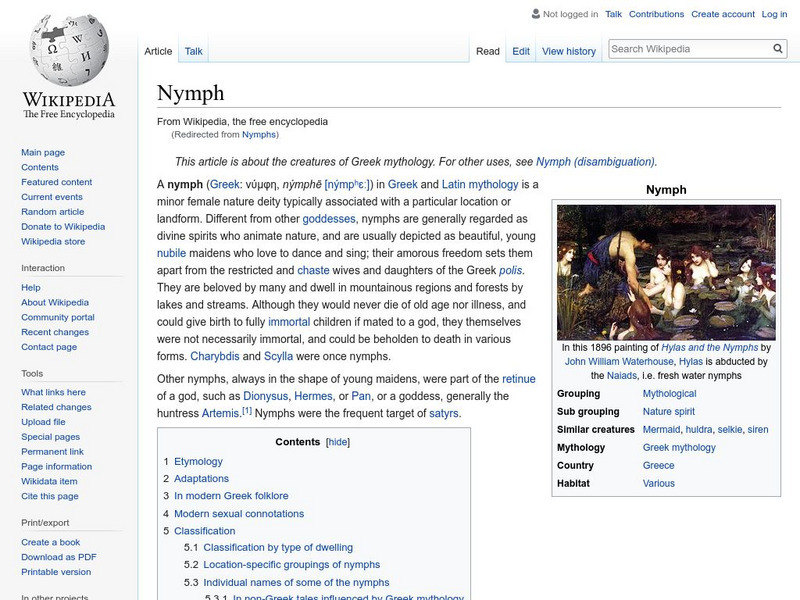
Task: Hide the Contents table via hide toggle
Action: click(x=338, y=442)
